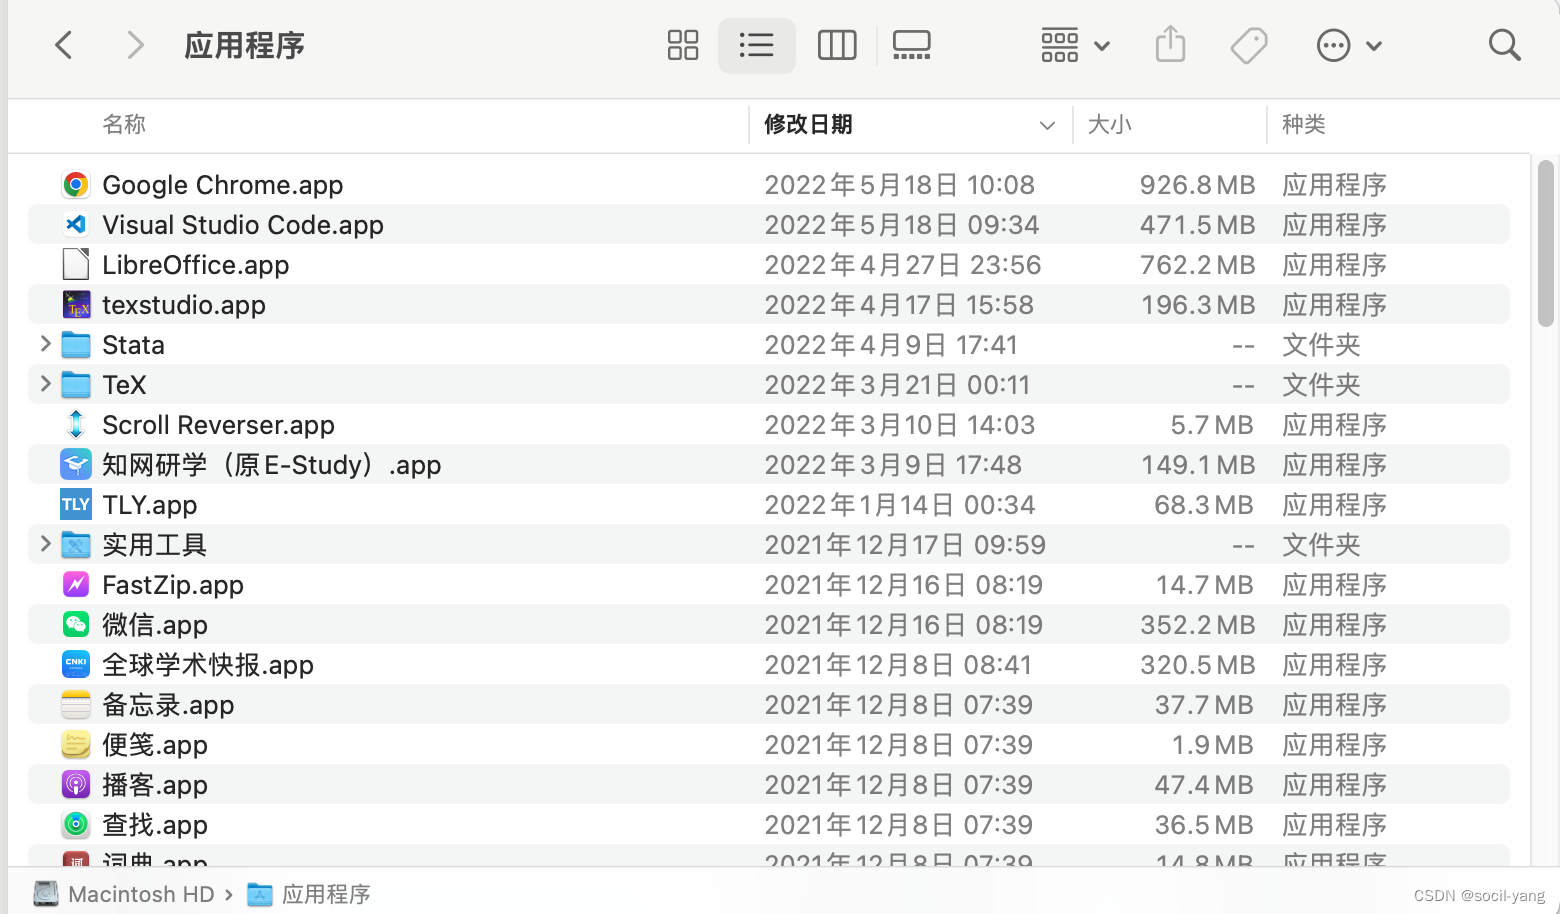
Task: Select the 便笺.app file name
Action: click(x=155, y=745)
